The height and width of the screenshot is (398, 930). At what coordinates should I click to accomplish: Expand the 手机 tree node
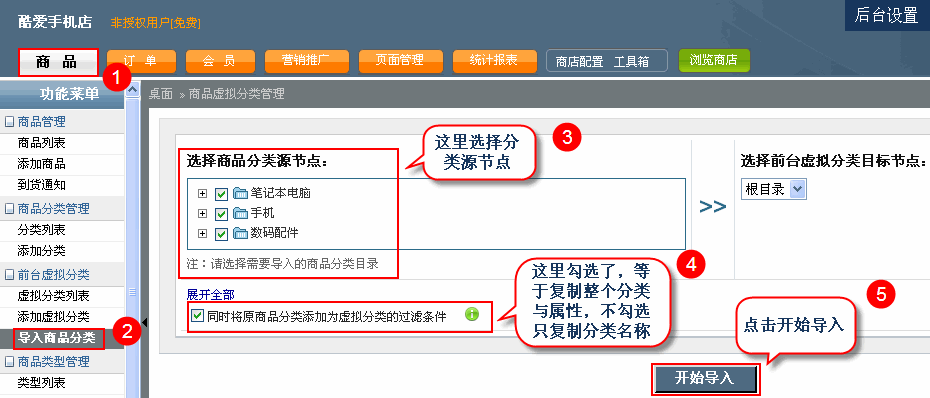[203, 214]
